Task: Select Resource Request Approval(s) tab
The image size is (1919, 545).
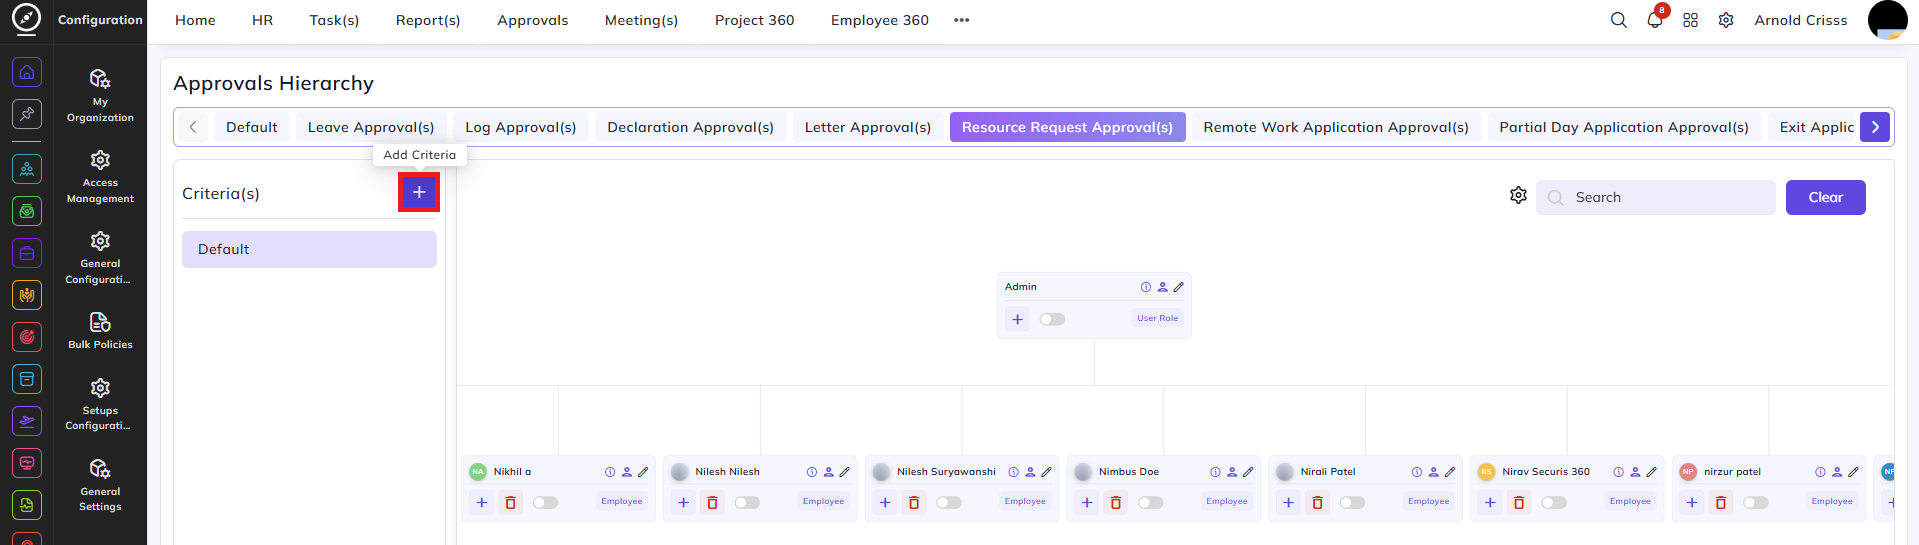Action: tap(1067, 127)
